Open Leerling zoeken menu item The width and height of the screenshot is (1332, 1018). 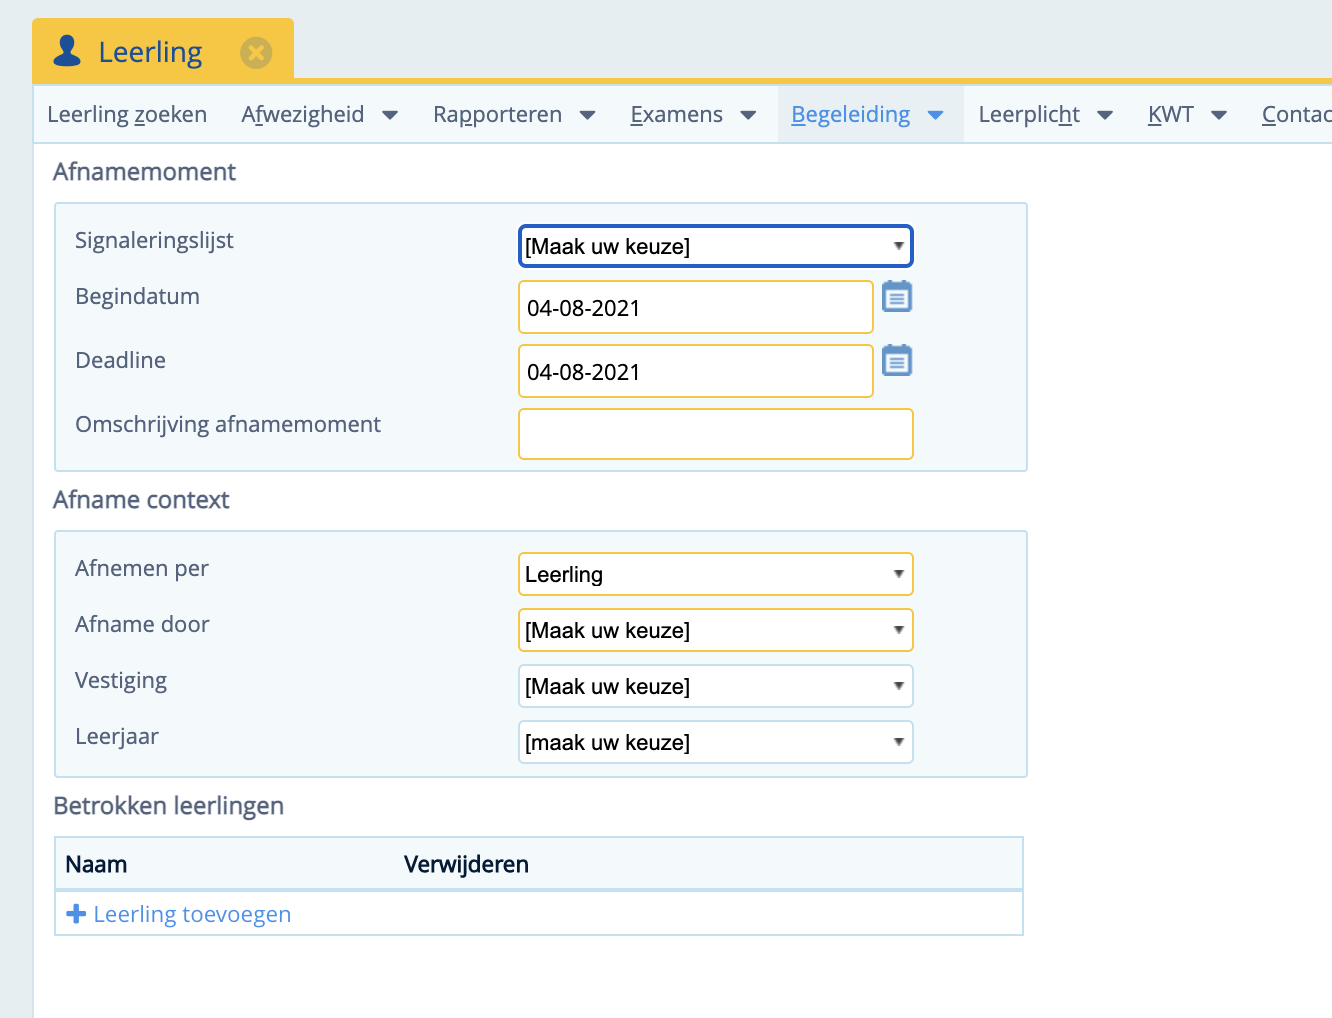[x=127, y=115]
